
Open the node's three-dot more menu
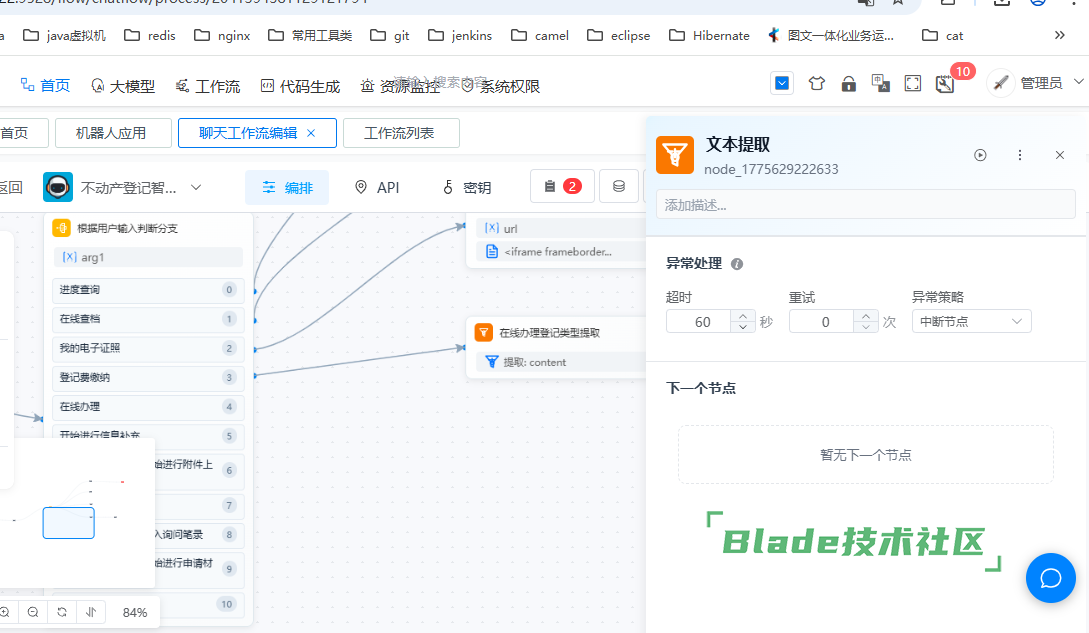click(1020, 155)
